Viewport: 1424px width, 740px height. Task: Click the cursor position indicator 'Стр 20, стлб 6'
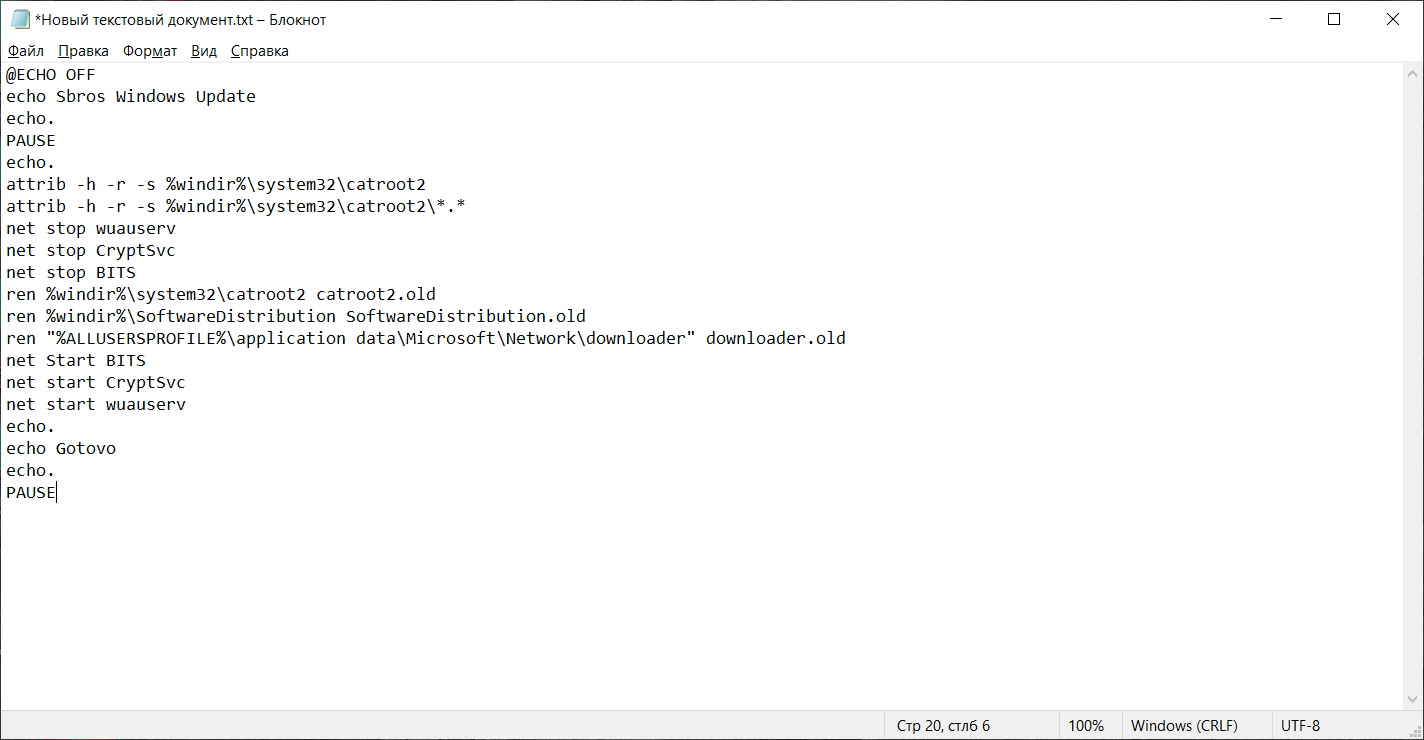(943, 726)
